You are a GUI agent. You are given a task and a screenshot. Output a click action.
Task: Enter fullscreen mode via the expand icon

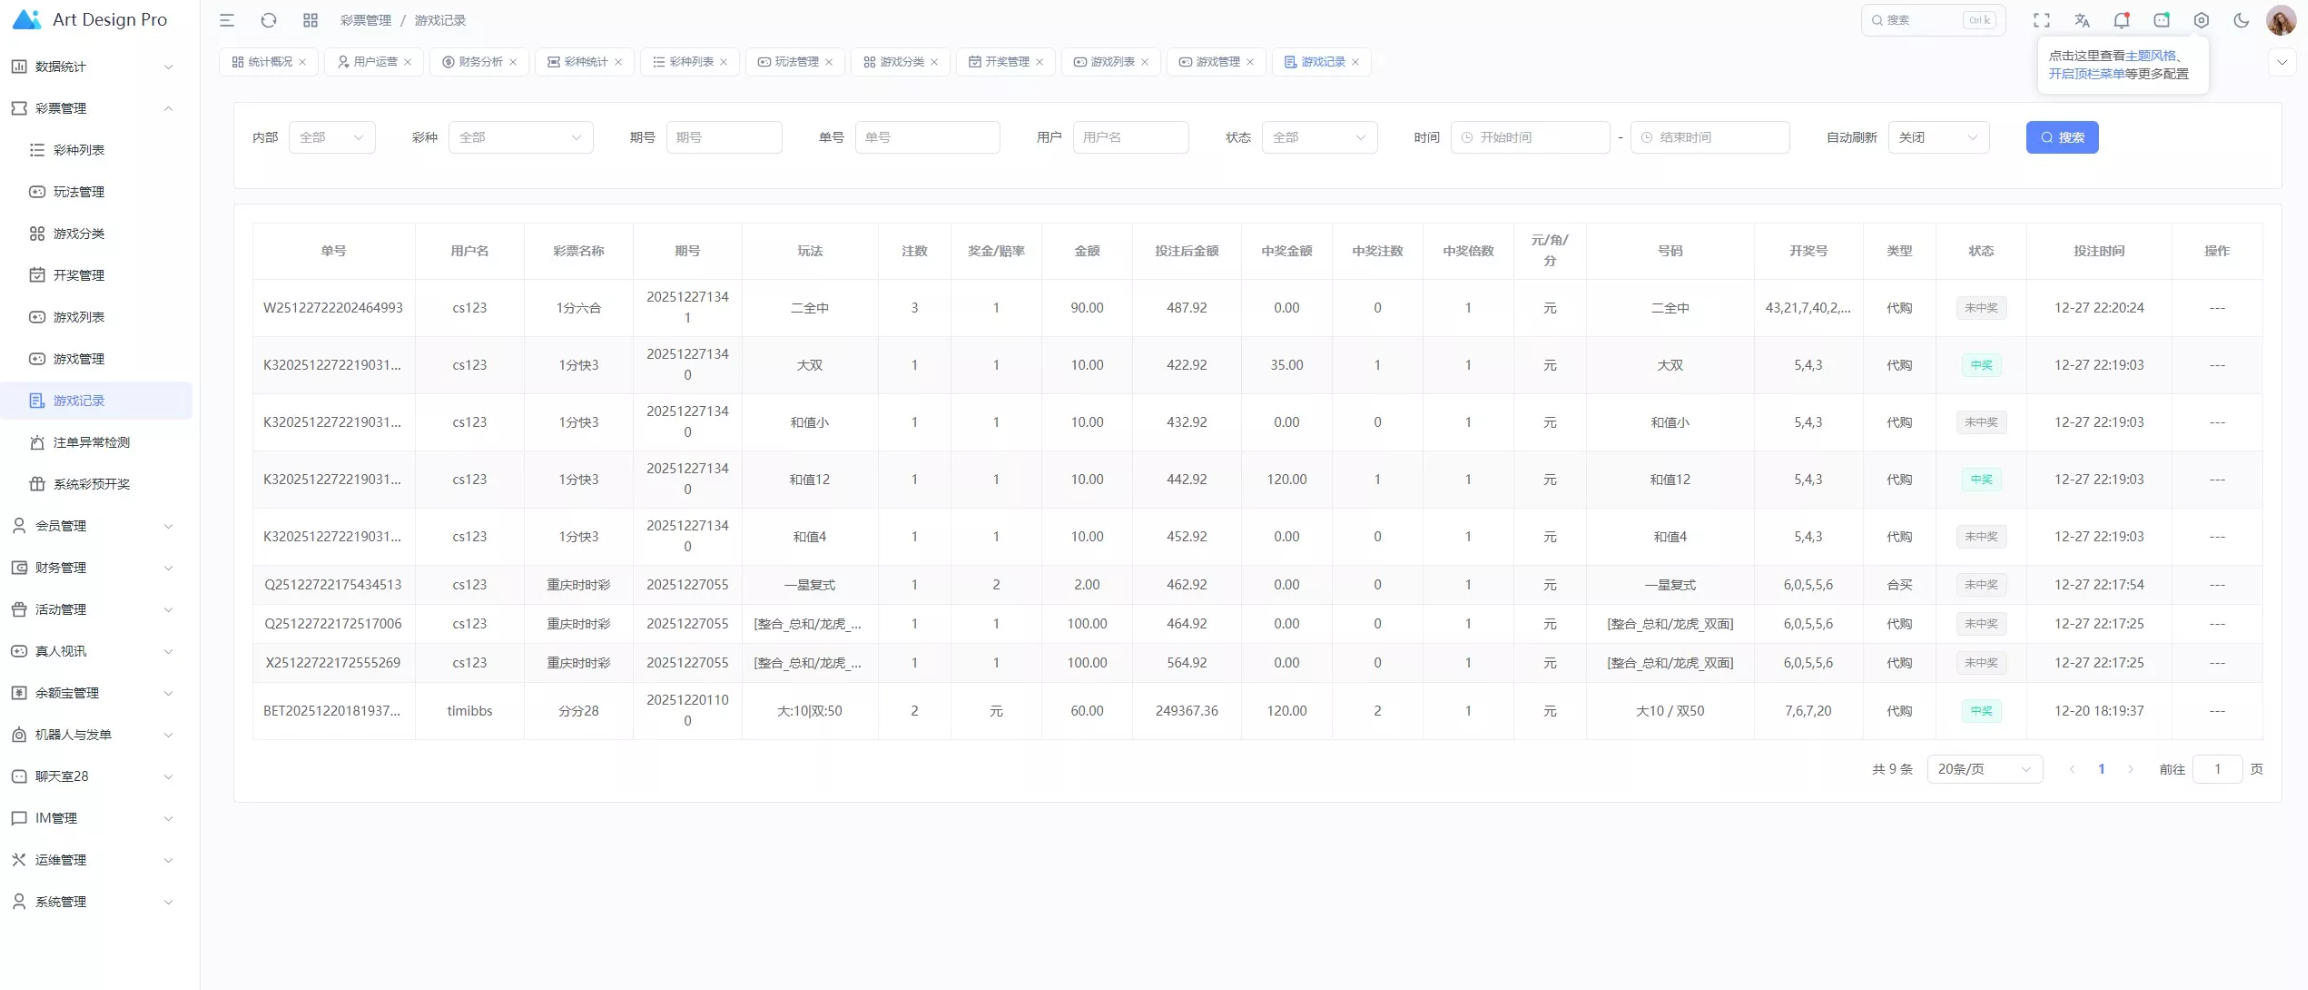2041,20
